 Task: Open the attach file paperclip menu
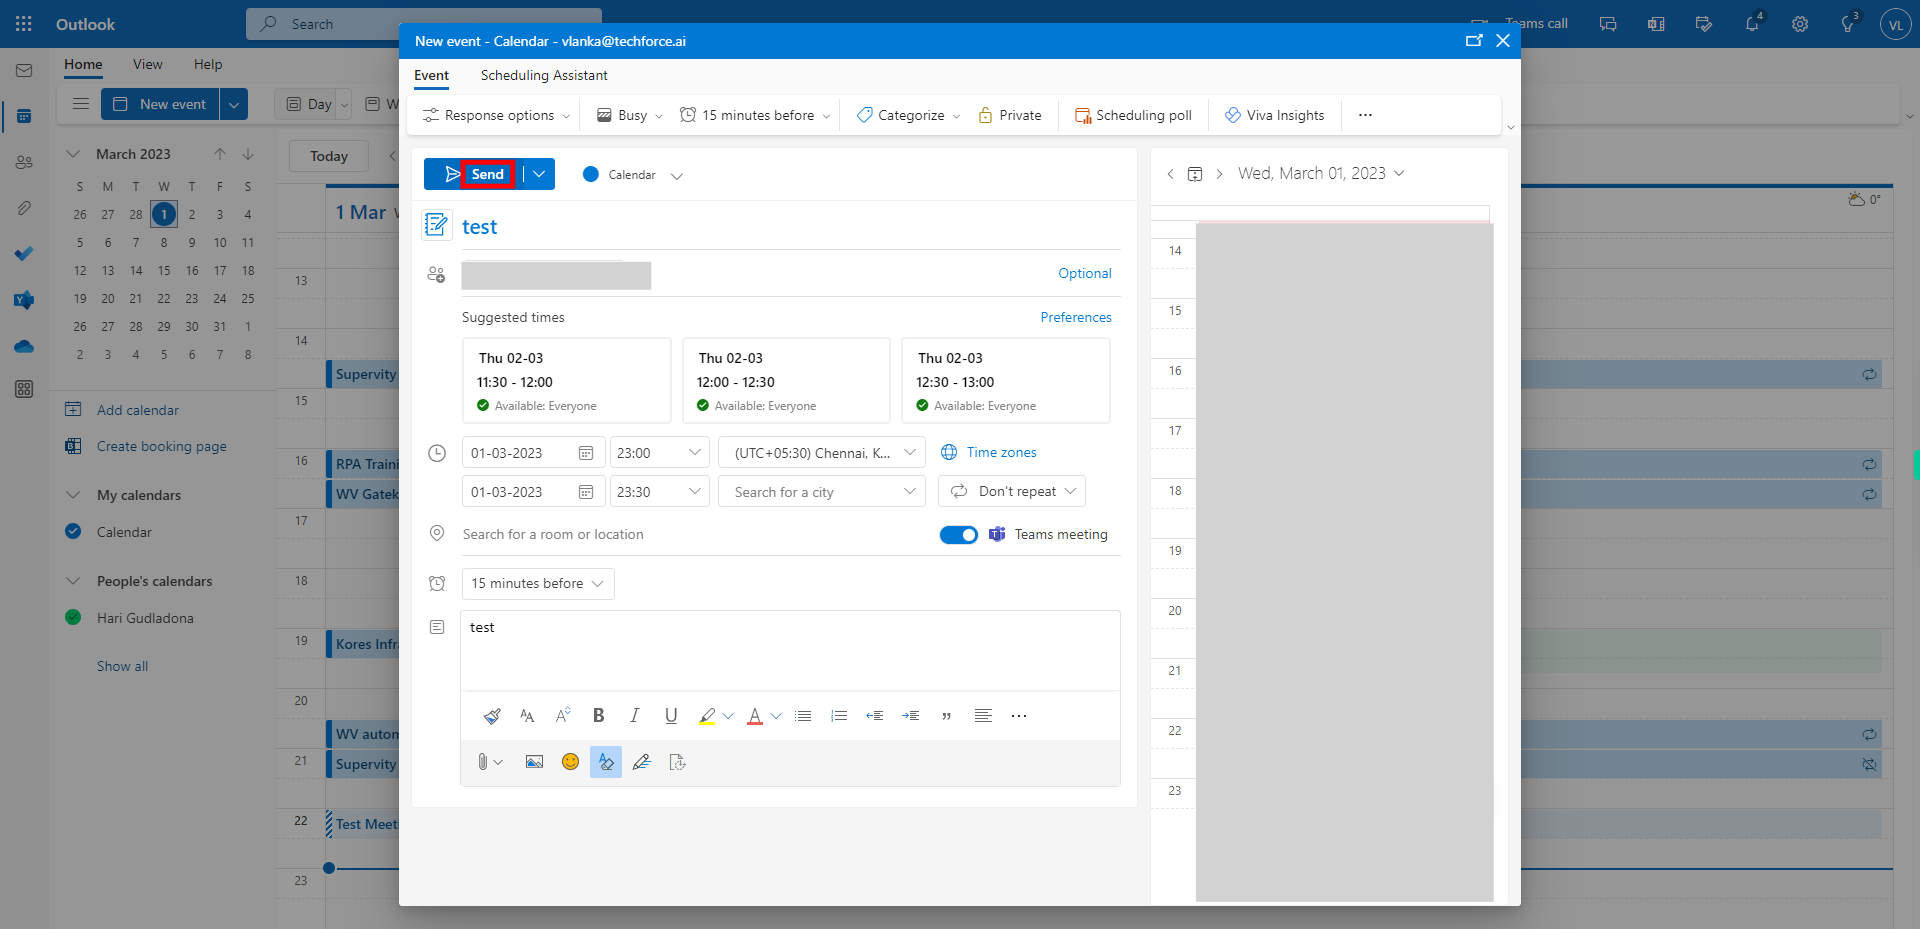[489, 762]
